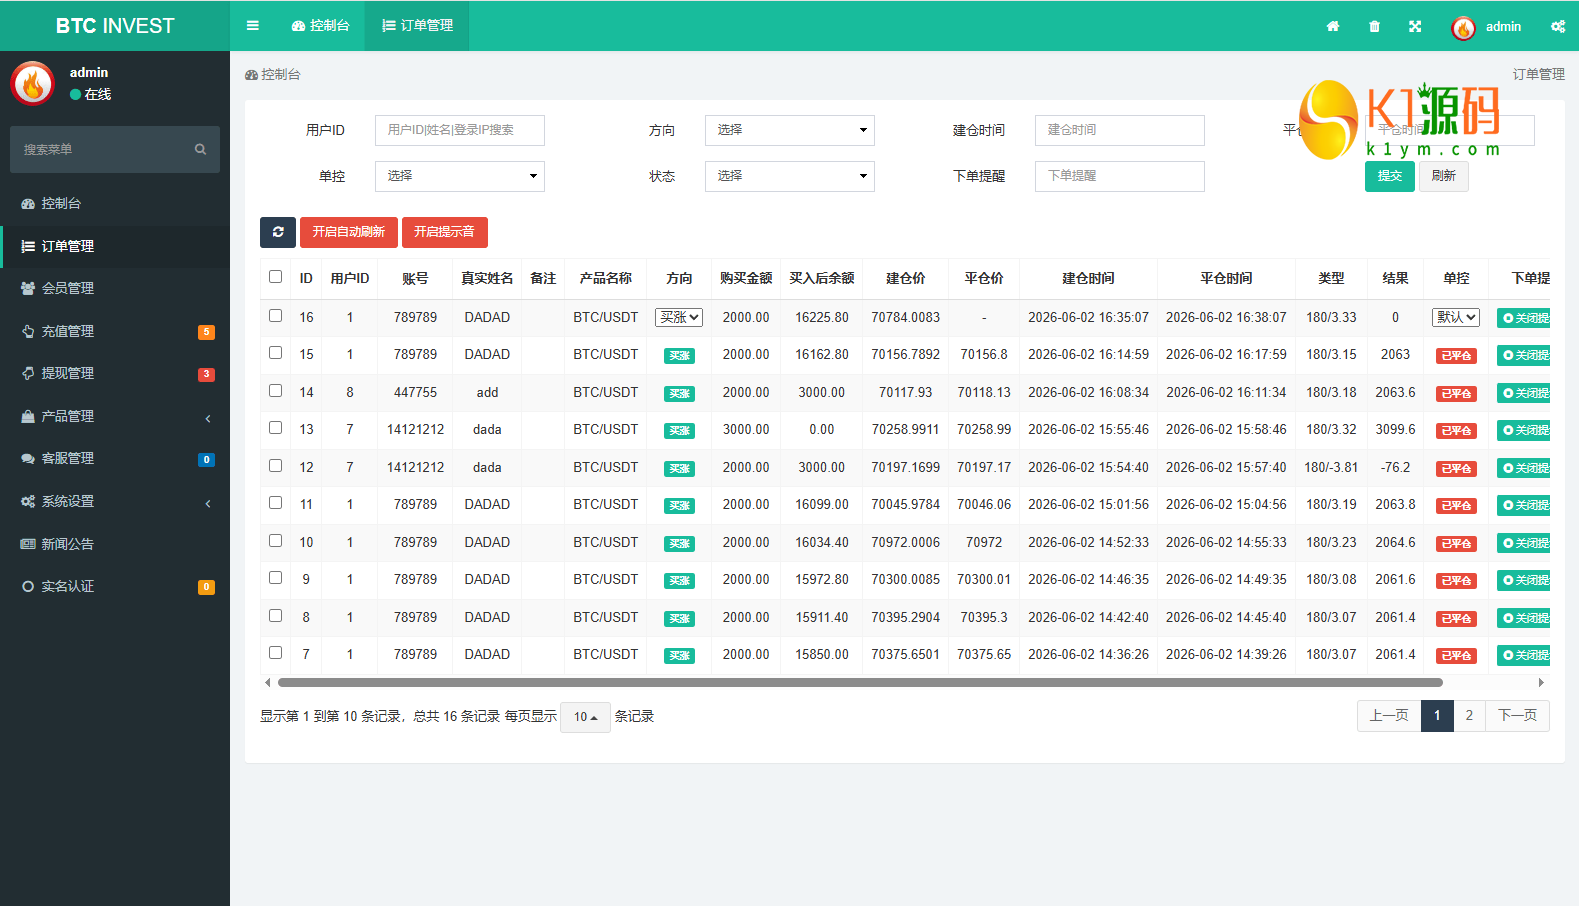The width and height of the screenshot is (1579, 906).
Task: Click the home icon in top bar
Action: click(1333, 26)
